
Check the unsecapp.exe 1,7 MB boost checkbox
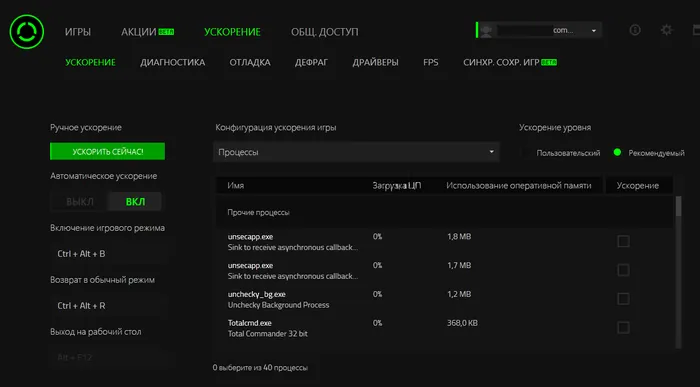pyautogui.click(x=623, y=270)
